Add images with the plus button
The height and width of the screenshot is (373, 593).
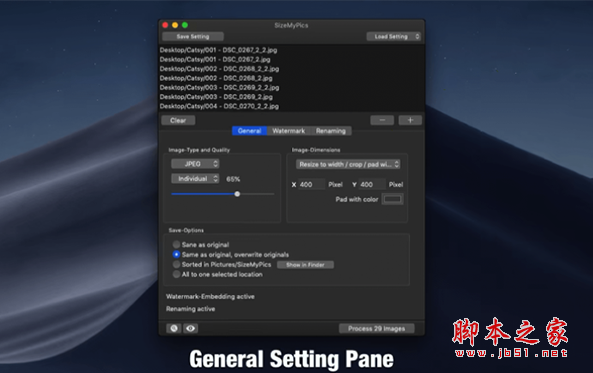pyautogui.click(x=410, y=120)
